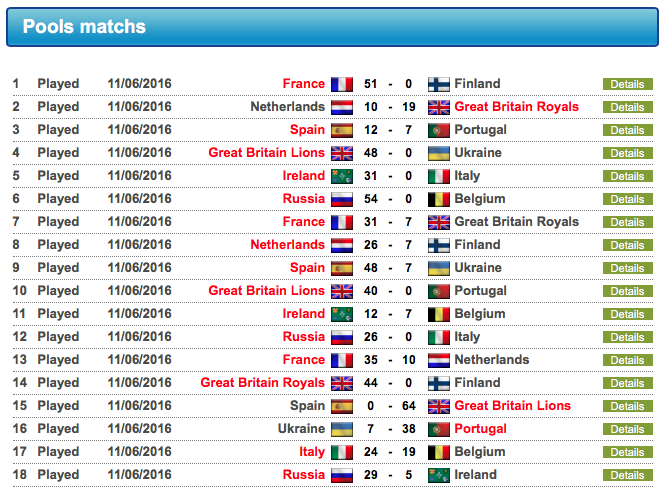663x493 pixels.
Task: Click Finland flag icon in match 1
Action: 438,84
